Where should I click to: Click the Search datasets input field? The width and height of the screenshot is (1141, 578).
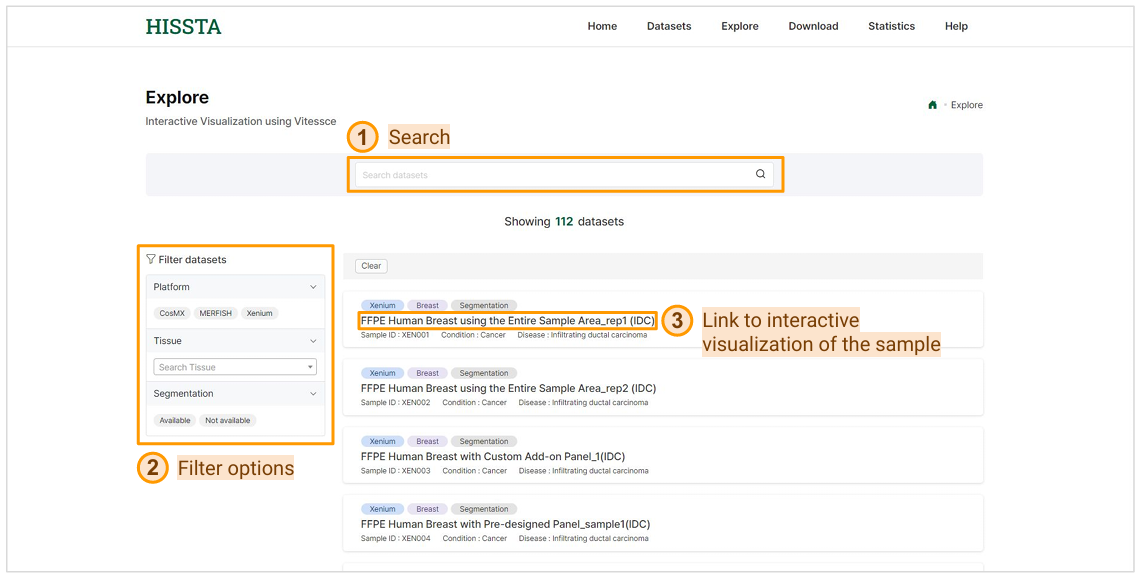point(550,175)
